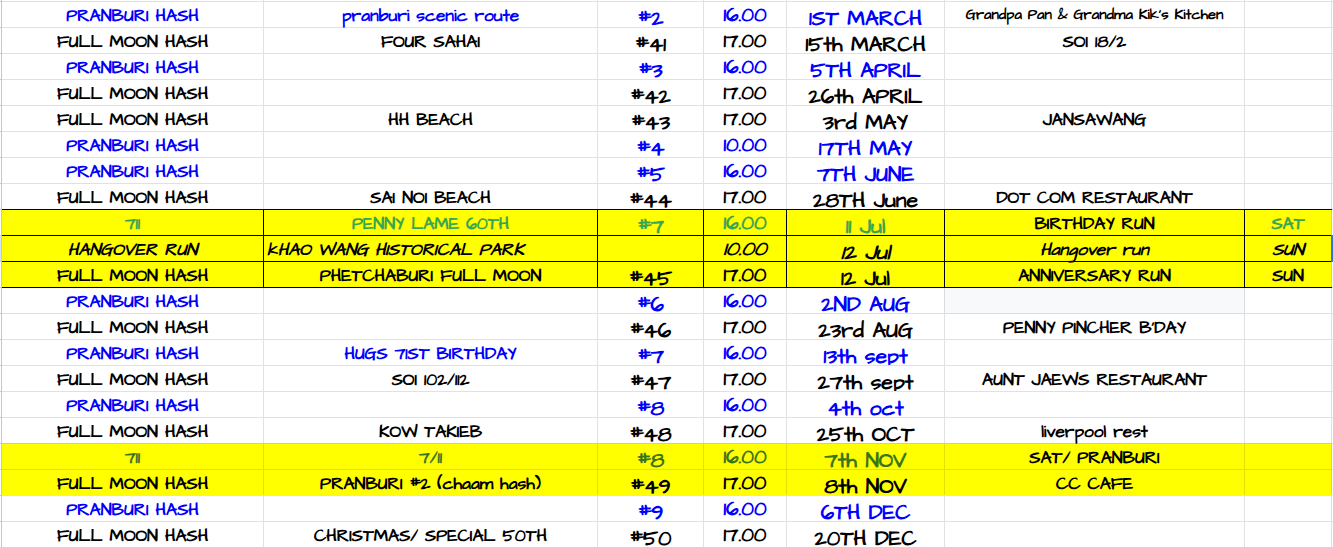Select the 'PHETCHABURI FULL MOON' cell

[x=430, y=276]
